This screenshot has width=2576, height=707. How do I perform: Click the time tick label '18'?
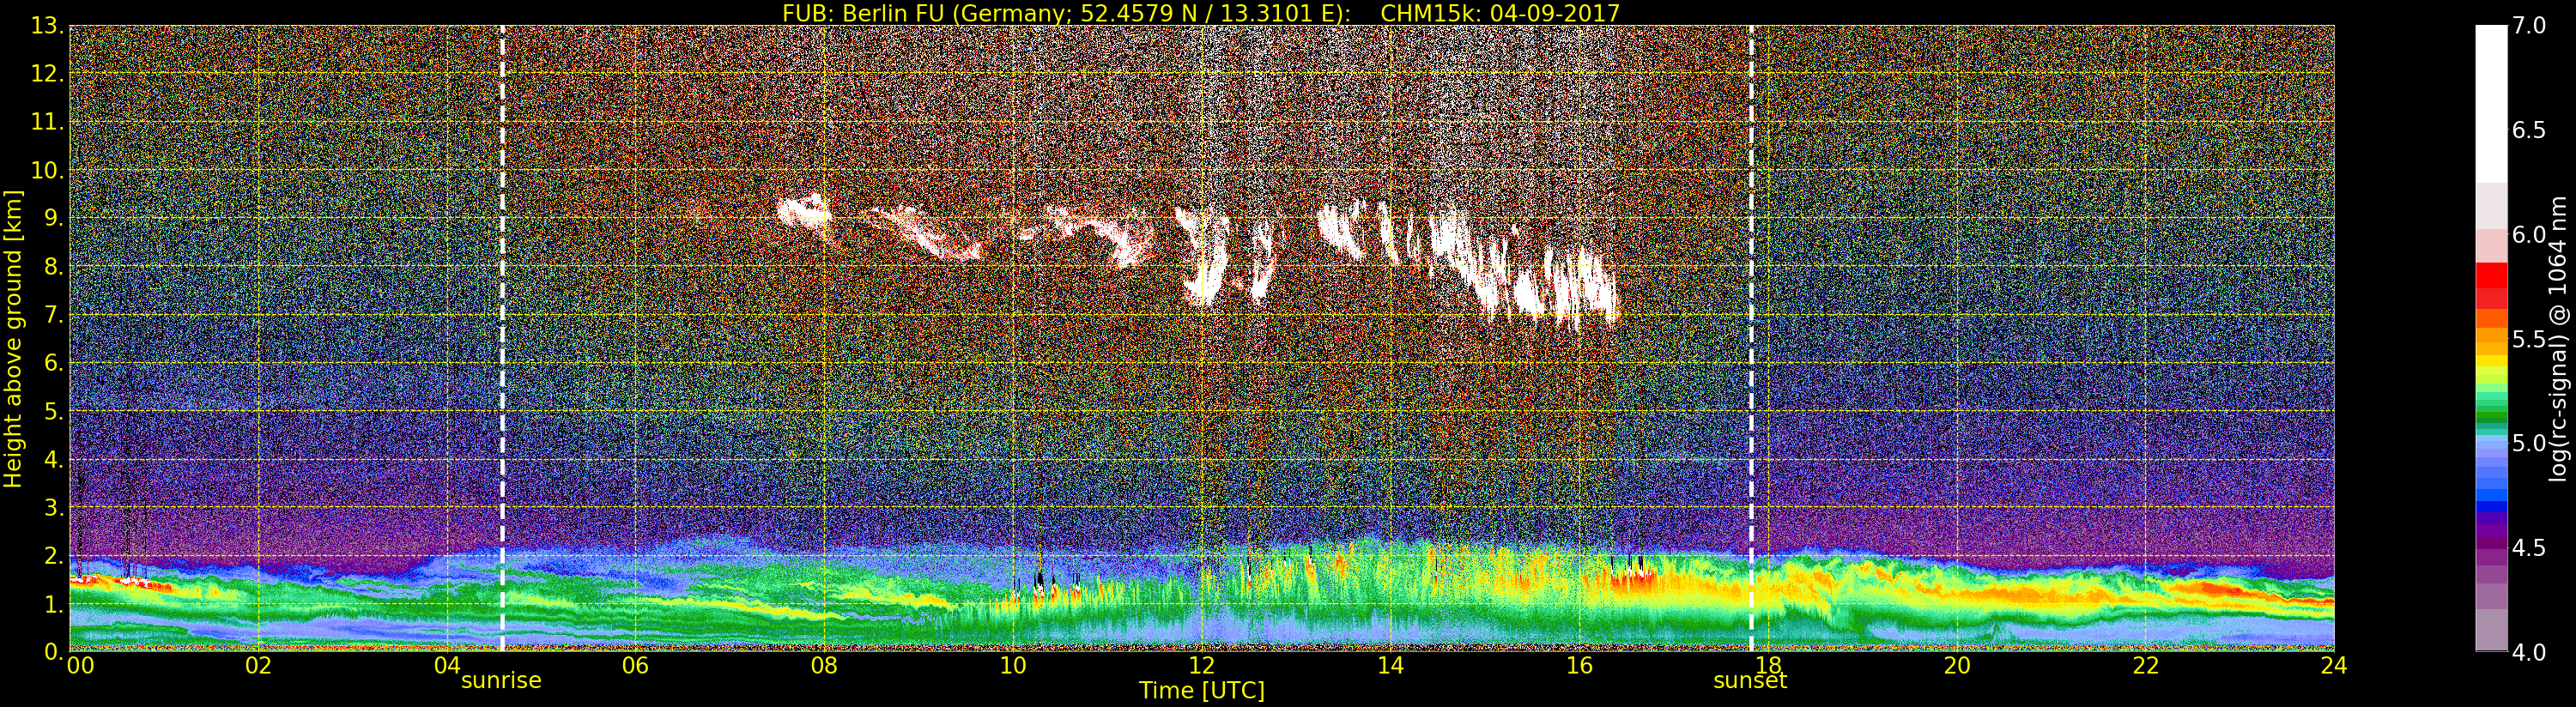tap(1768, 666)
